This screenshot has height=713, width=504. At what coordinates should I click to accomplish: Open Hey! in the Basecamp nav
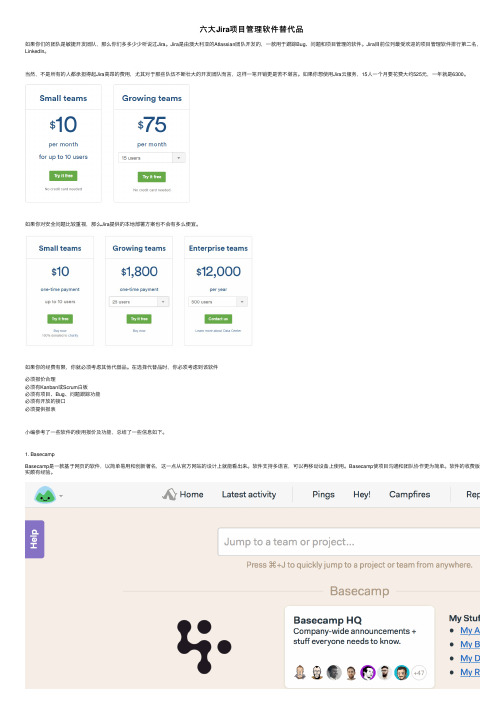pyautogui.click(x=362, y=495)
